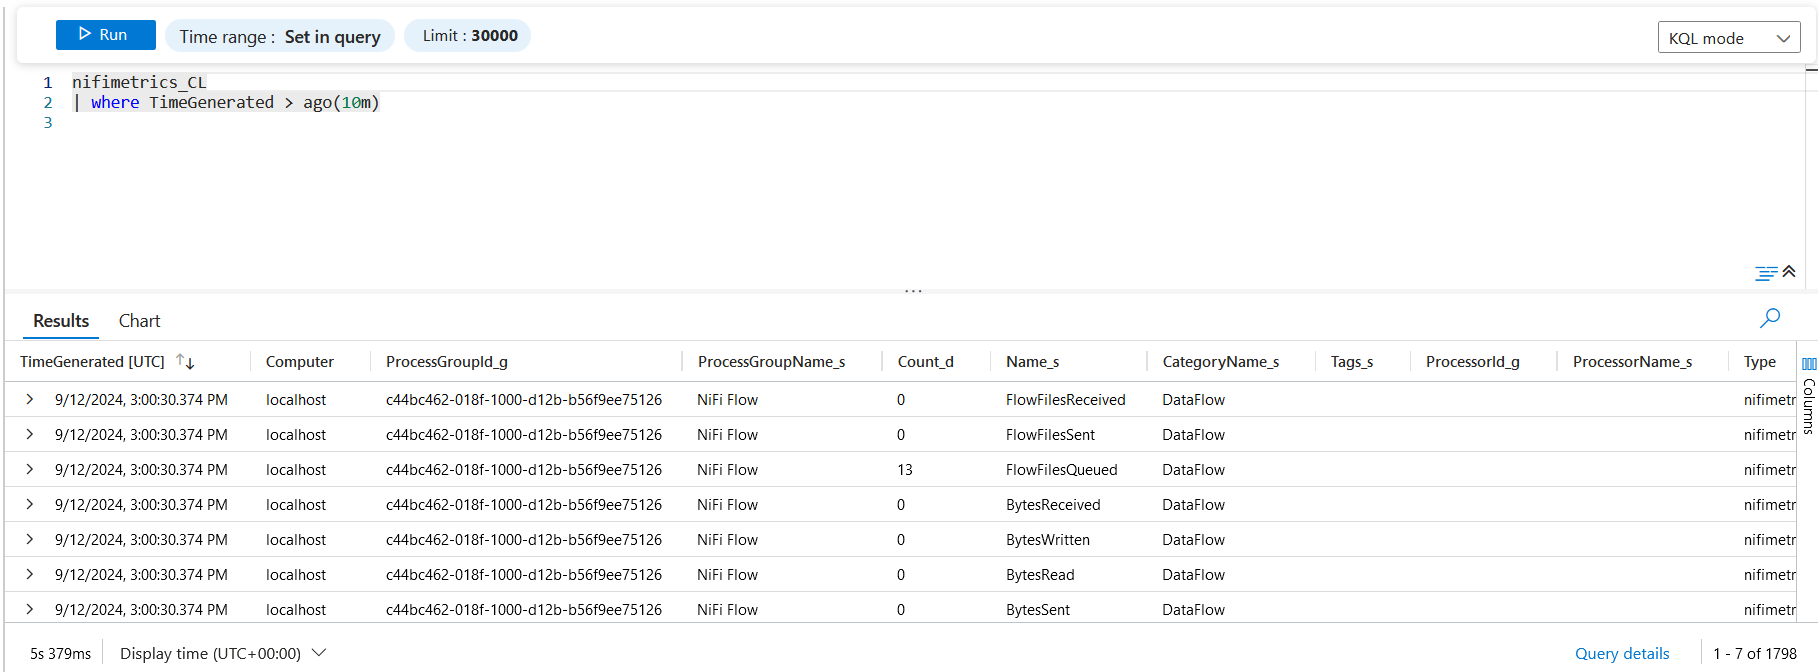Expand the BytesReceived row

(x=30, y=504)
